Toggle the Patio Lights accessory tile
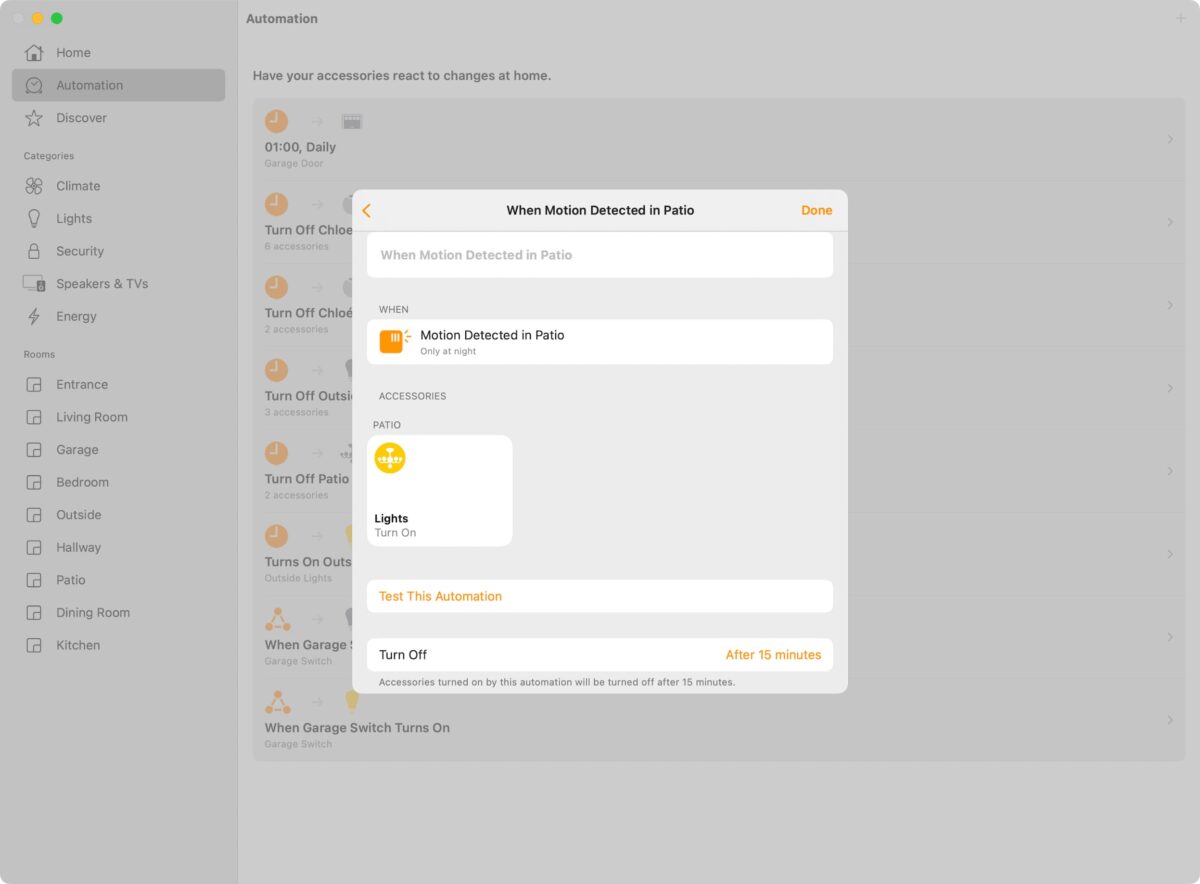1200x884 pixels. [440, 490]
